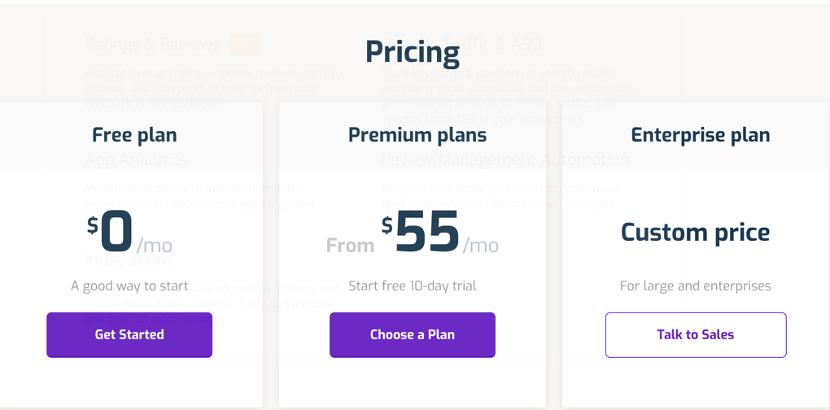Click the faded Ratings & Reviews heading
This screenshot has height=410, width=830.
(152, 44)
